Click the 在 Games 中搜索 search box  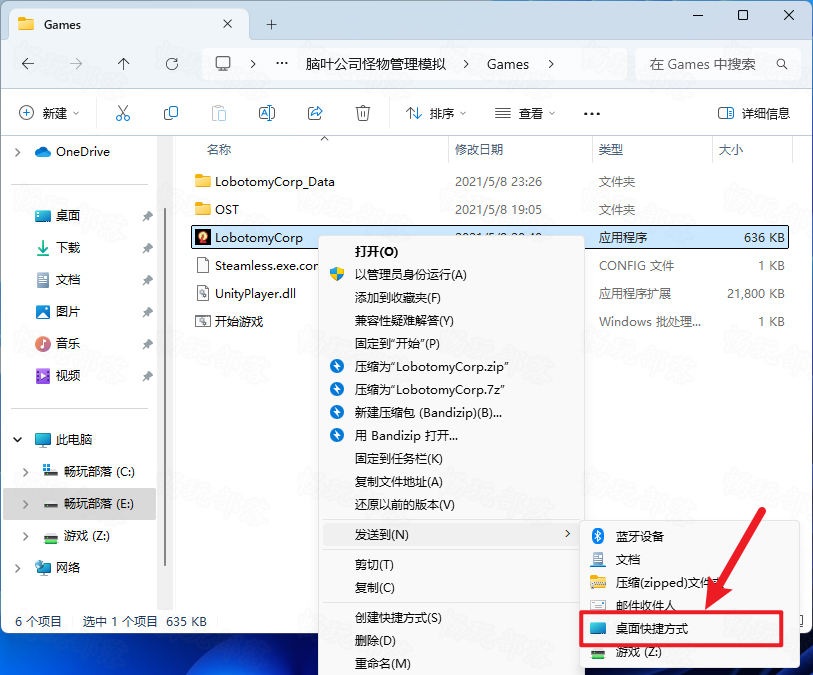pos(718,64)
